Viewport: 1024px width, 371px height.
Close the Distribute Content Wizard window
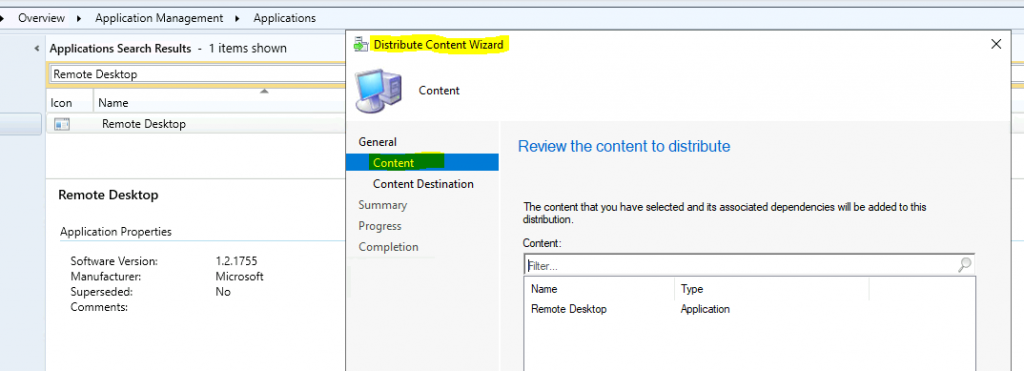tap(996, 44)
